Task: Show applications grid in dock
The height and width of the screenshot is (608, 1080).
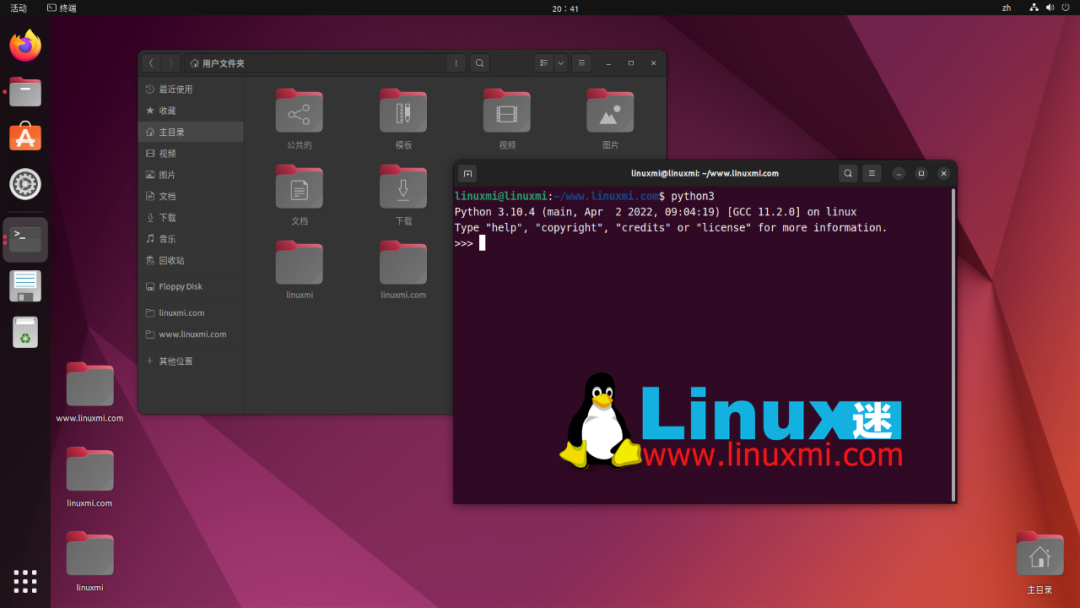Action: 25,581
